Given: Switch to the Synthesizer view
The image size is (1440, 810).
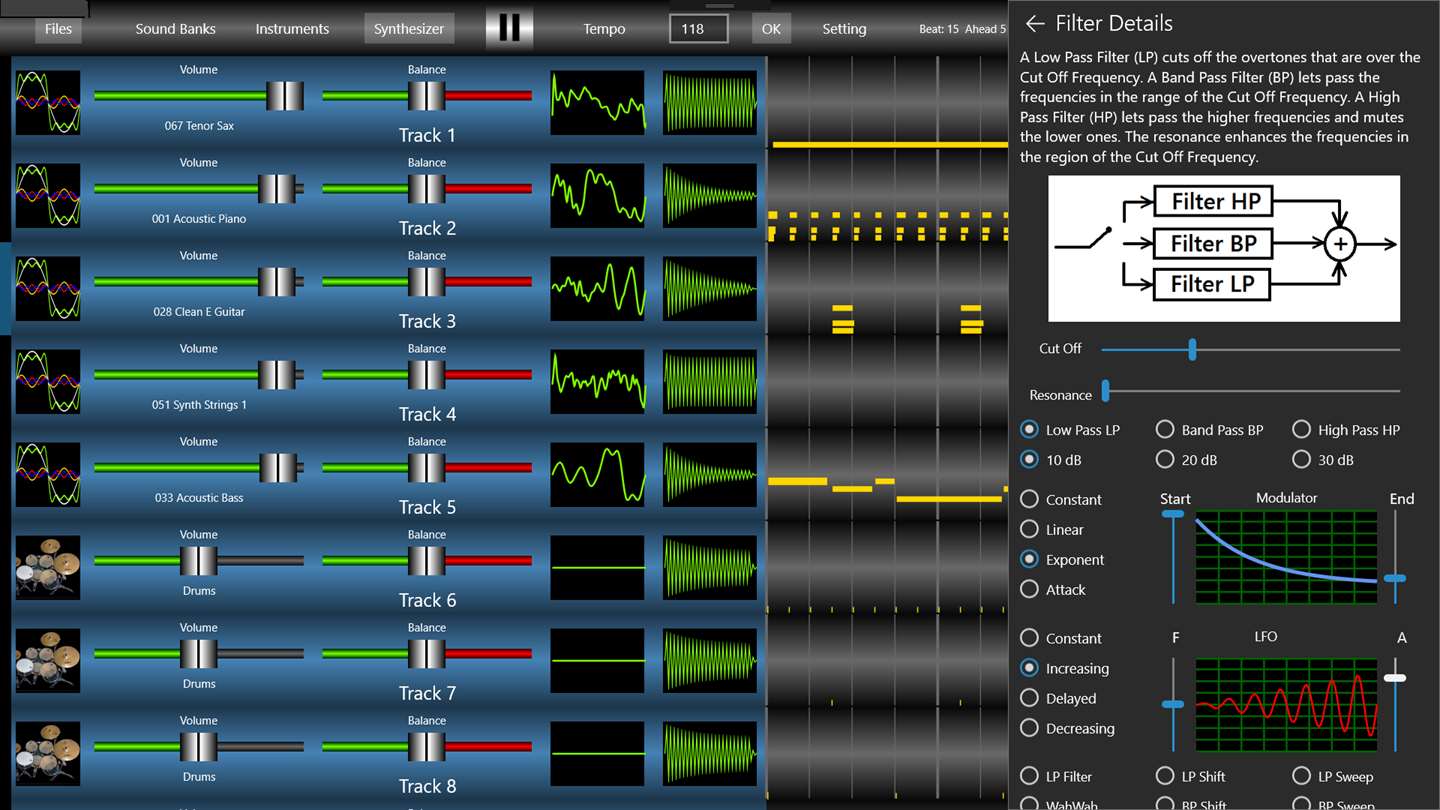Looking at the screenshot, I should tap(409, 29).
